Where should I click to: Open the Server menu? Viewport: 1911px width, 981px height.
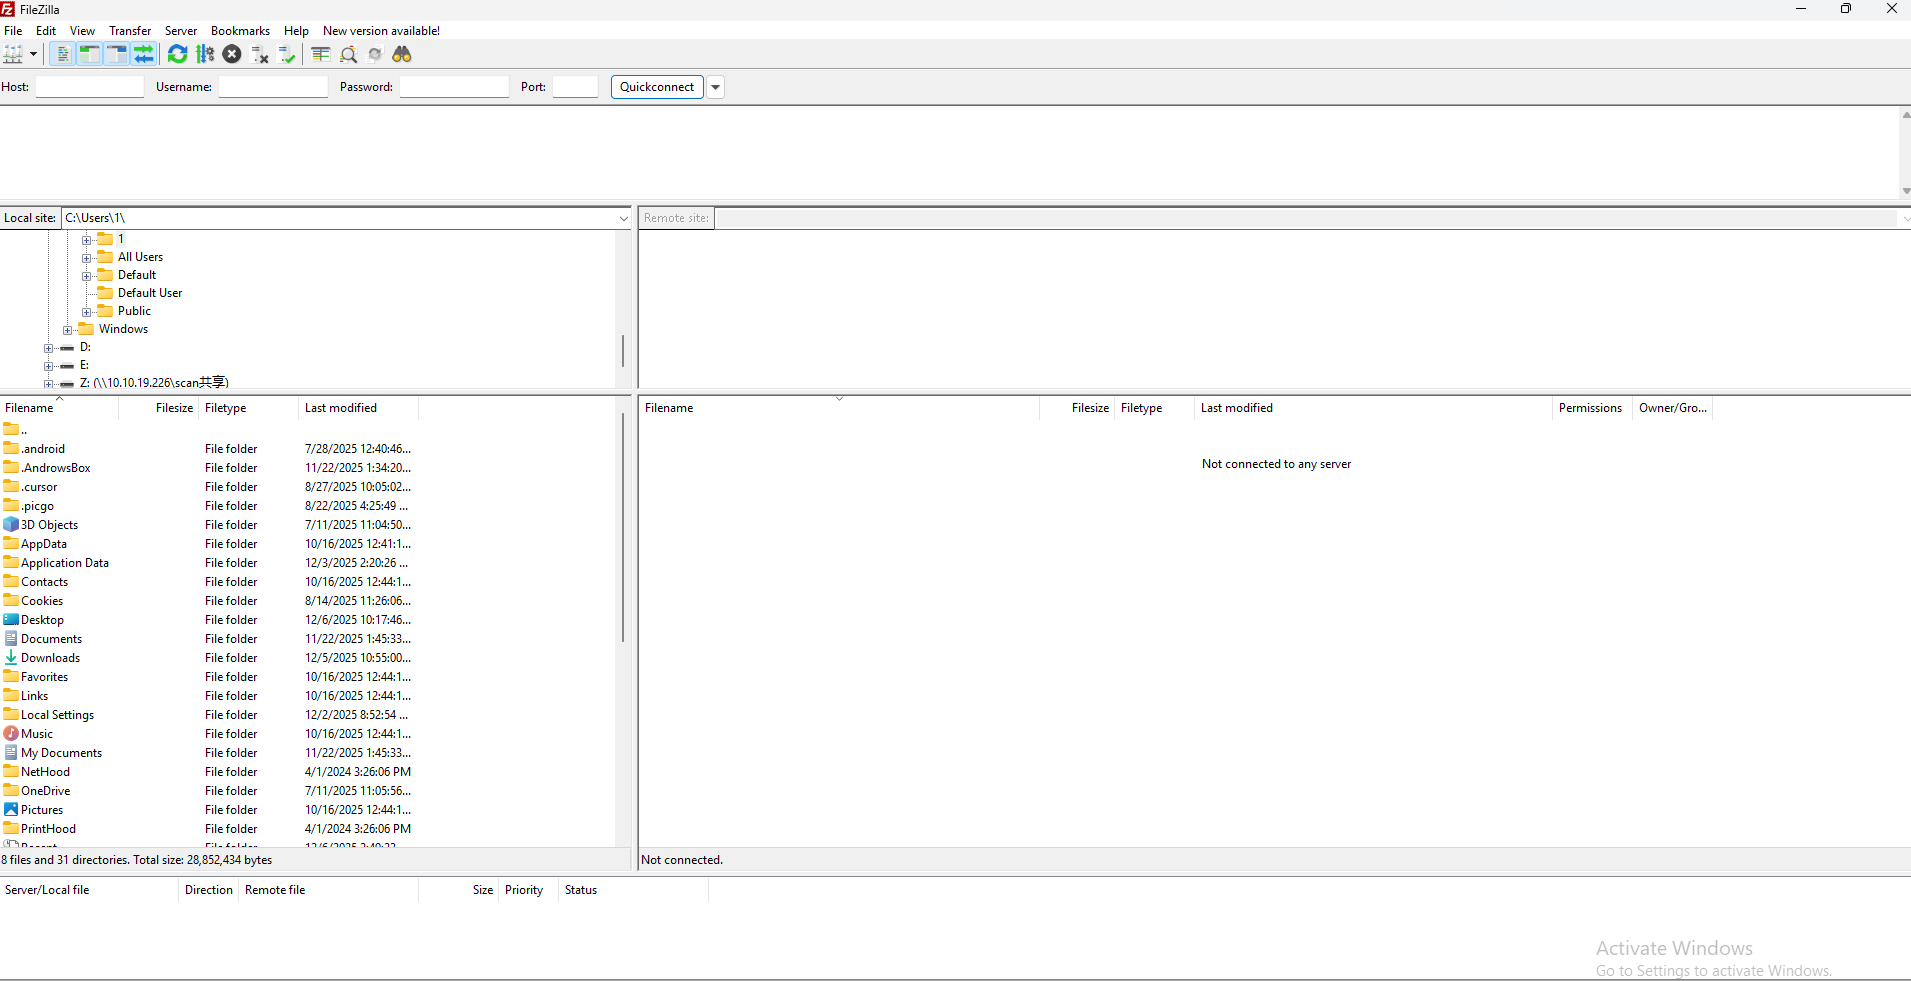pyautogui.click(x=181, y=31)
